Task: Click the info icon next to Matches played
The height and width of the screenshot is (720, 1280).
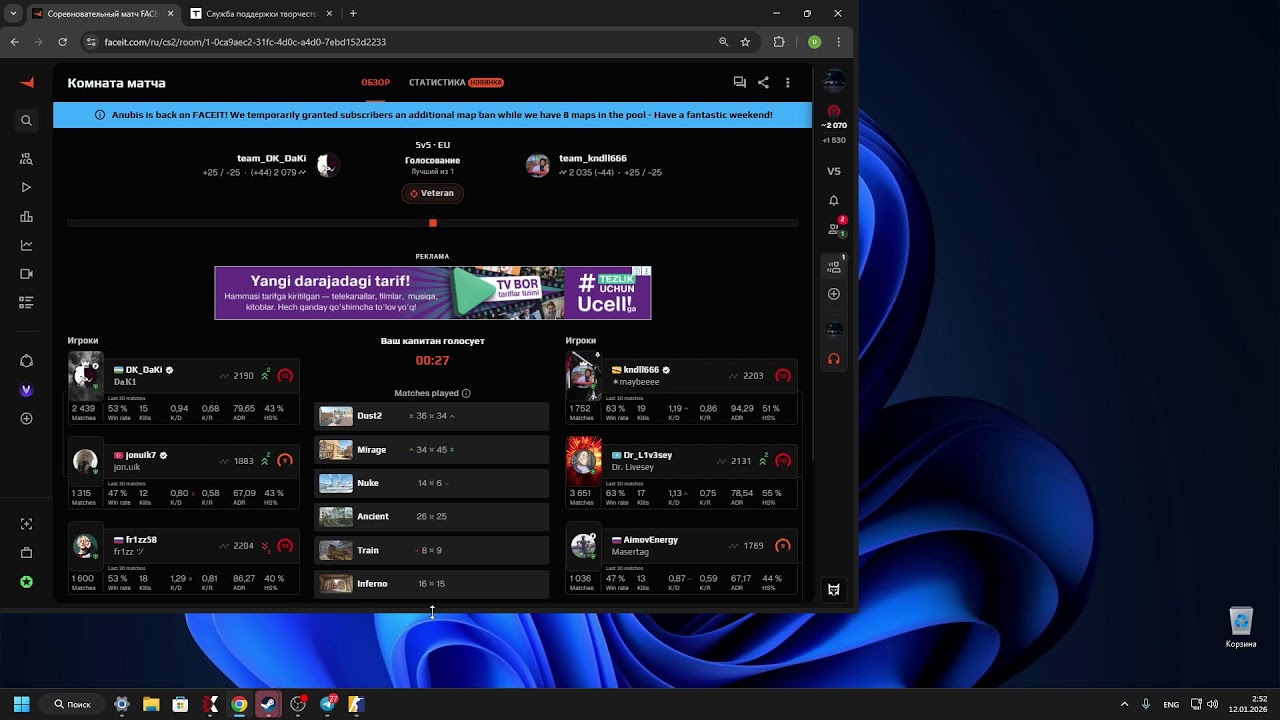Action: [x=466, y=394]
